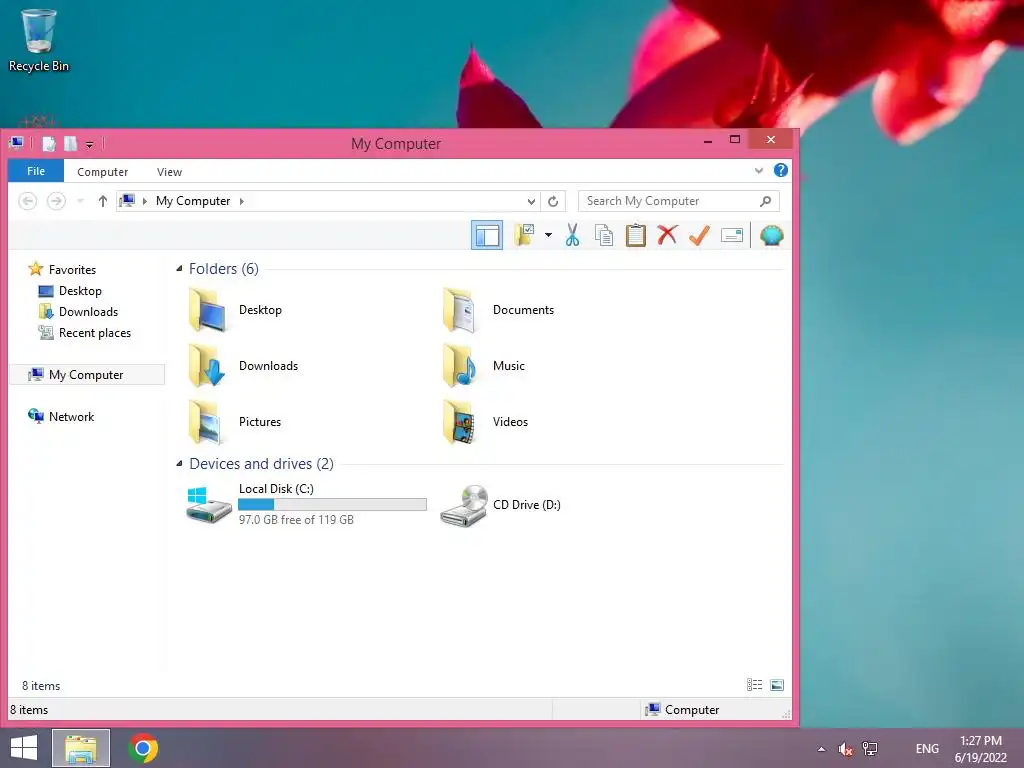Select CD Drive (D:)
The width and height of the screenshot is (1024, 768).
tap(501, 505)
